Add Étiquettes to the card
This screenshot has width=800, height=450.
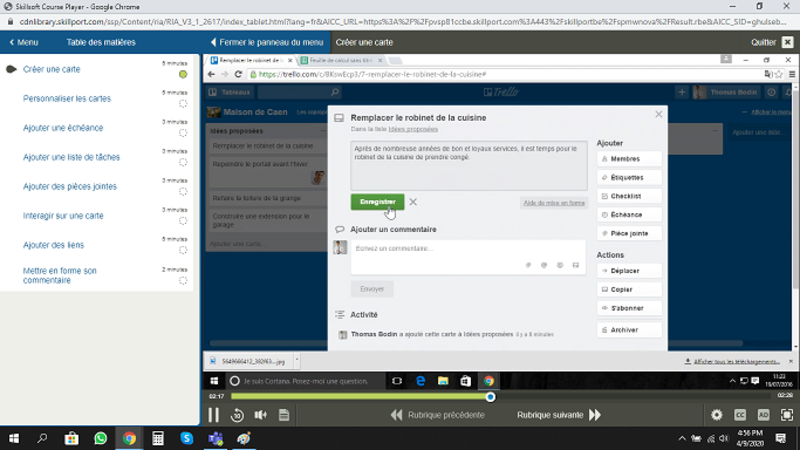pyautogui.click(x=629, y=178)
